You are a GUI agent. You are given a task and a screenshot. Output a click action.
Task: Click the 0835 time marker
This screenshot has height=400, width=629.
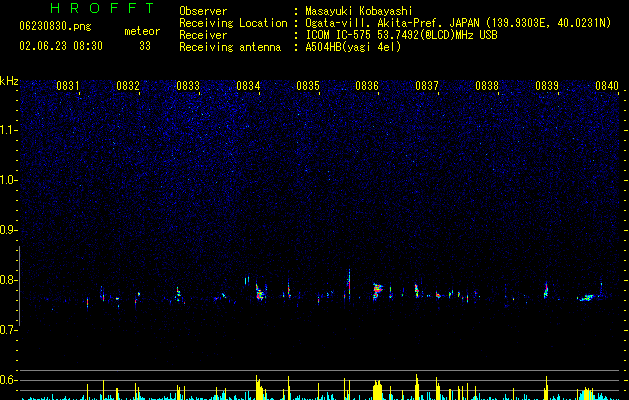(x=308, y=86)
